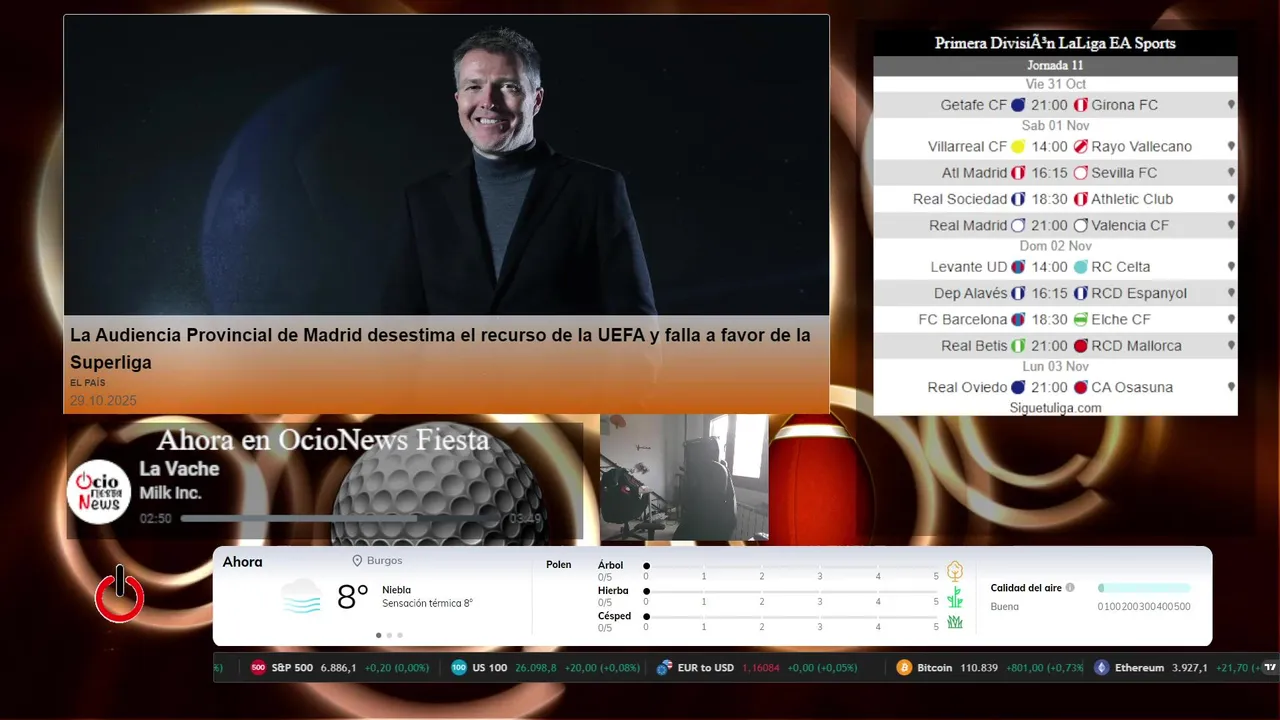Click the Girona FC team crest
The height and width of the screenshot is (720, 1280).
pos(1080,105)
